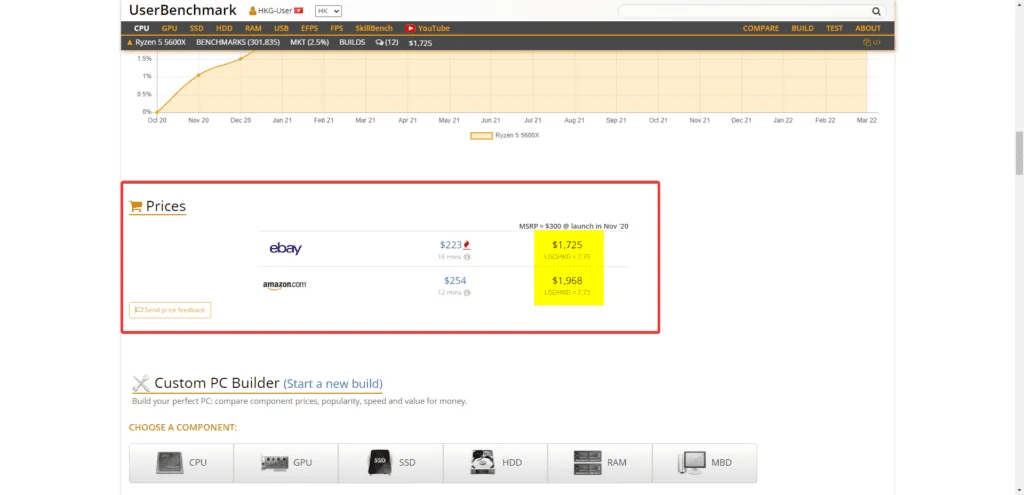Click the UserBenchmark site title

183,10
